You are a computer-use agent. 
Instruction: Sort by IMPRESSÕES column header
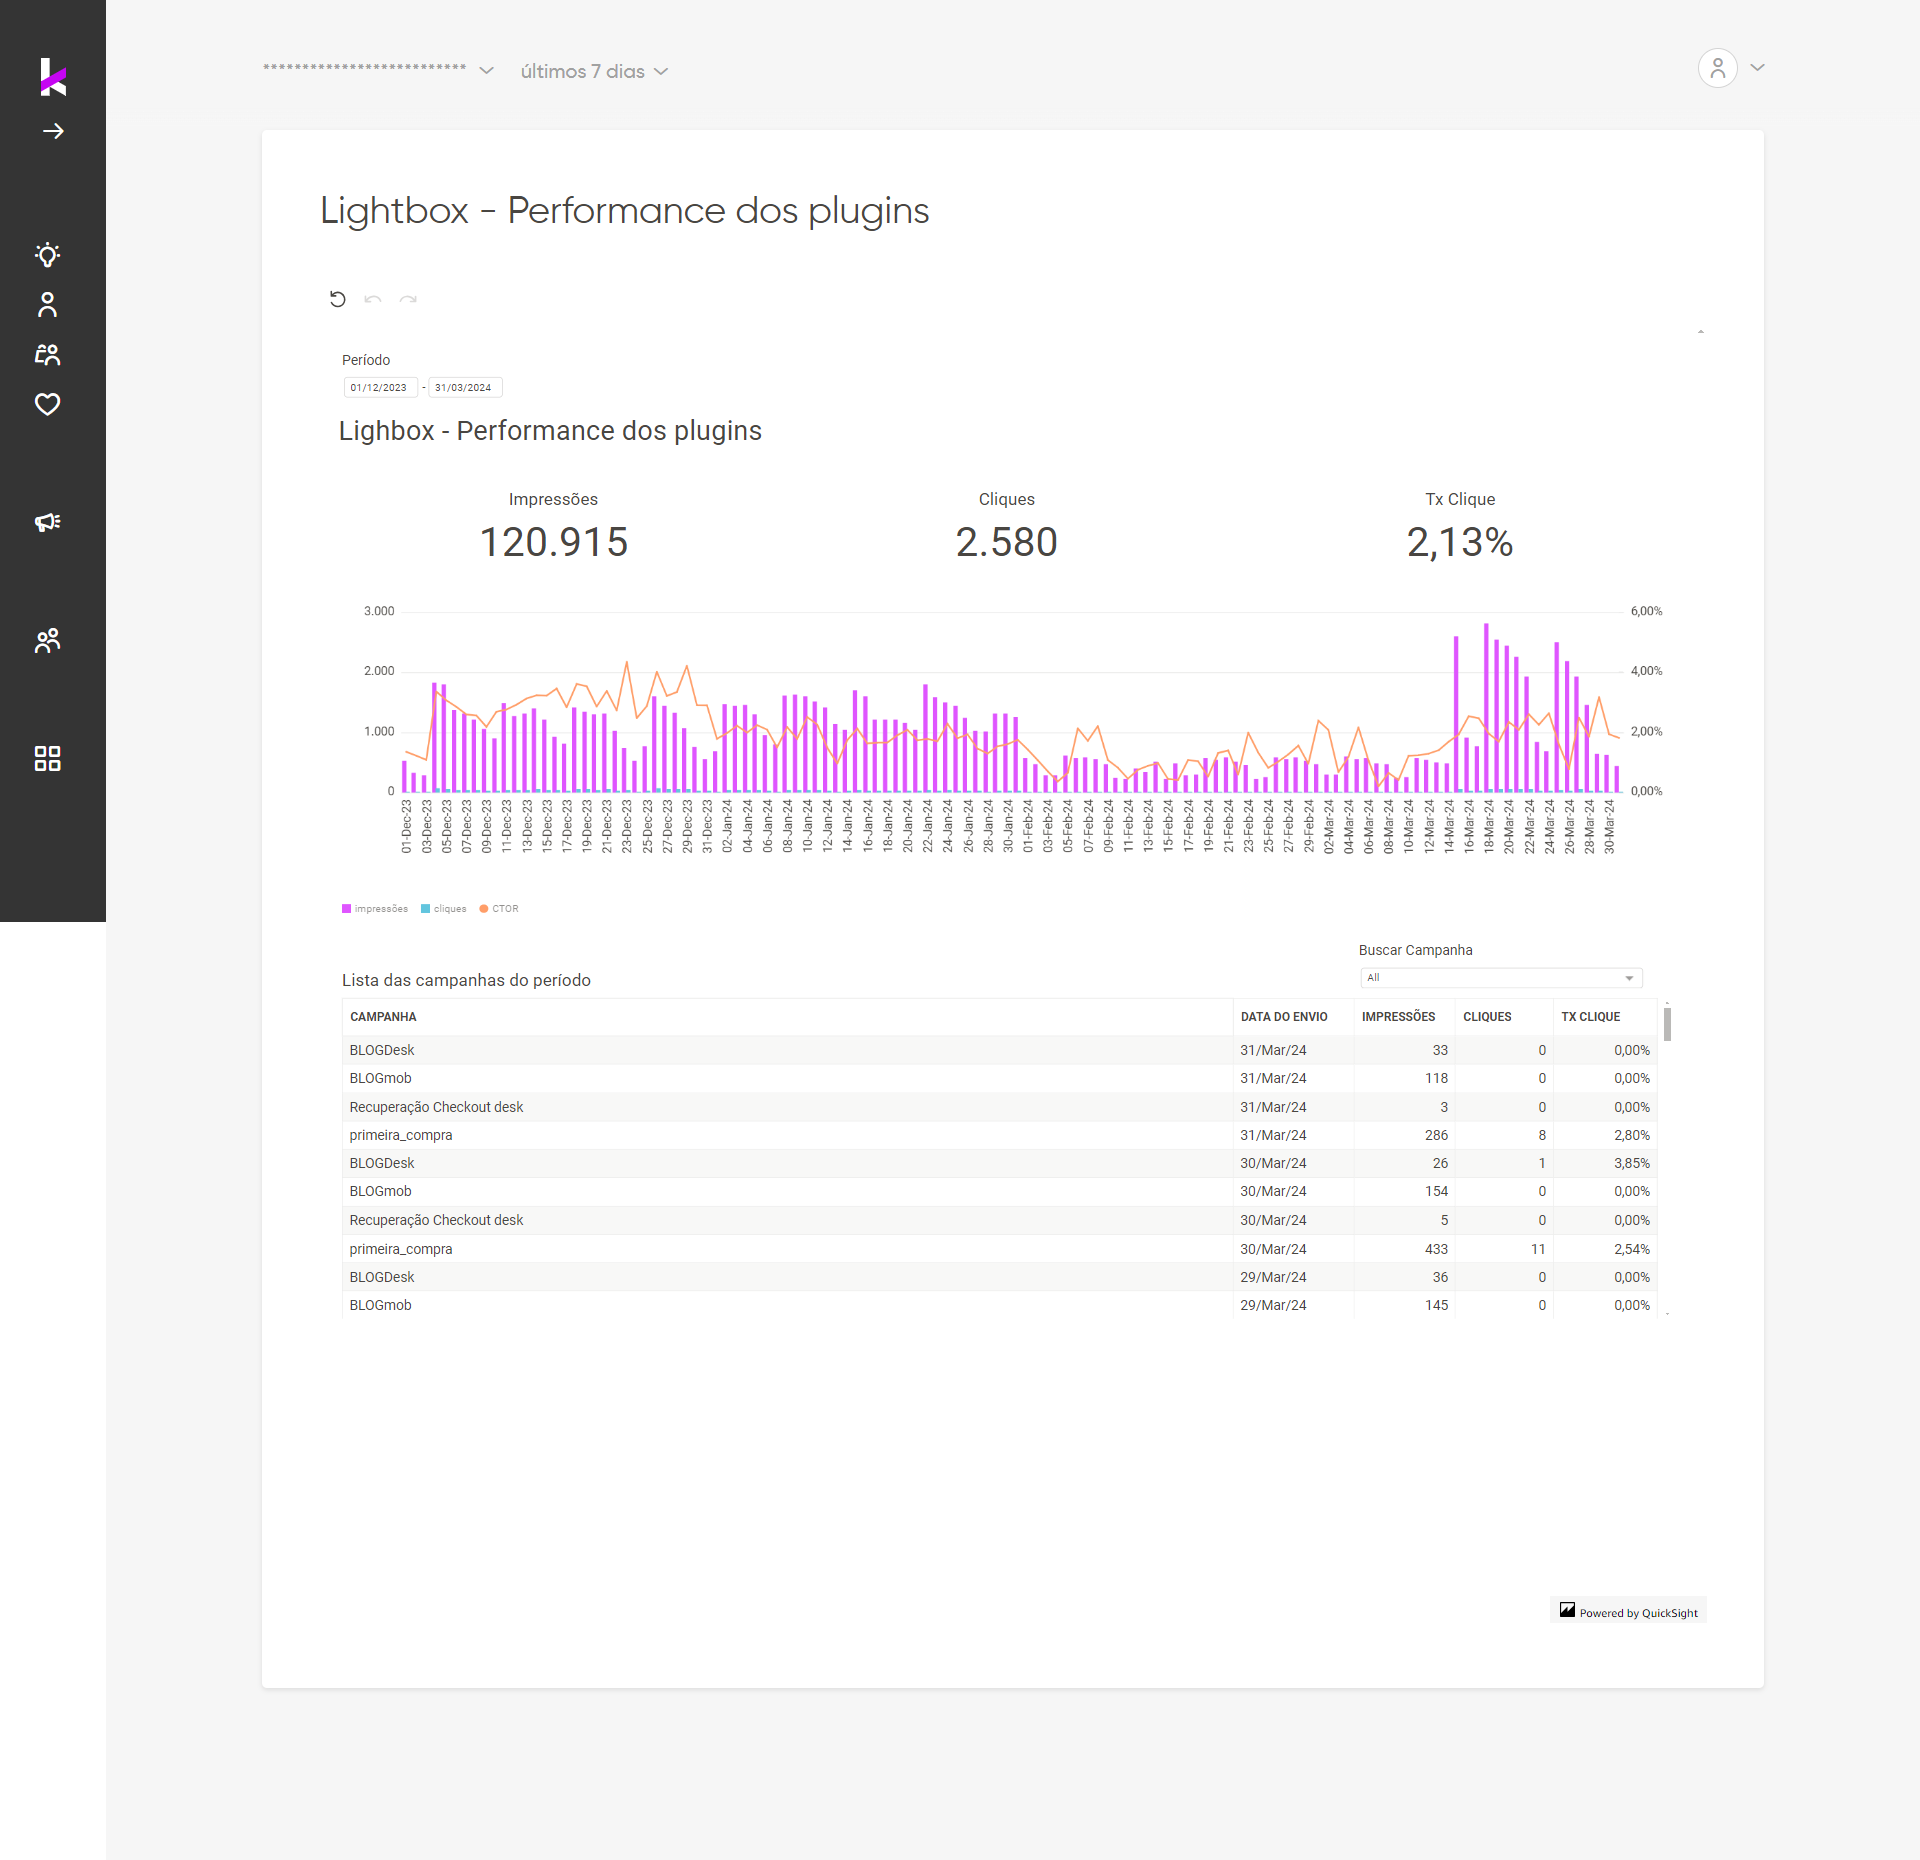pos(1398,1017)
